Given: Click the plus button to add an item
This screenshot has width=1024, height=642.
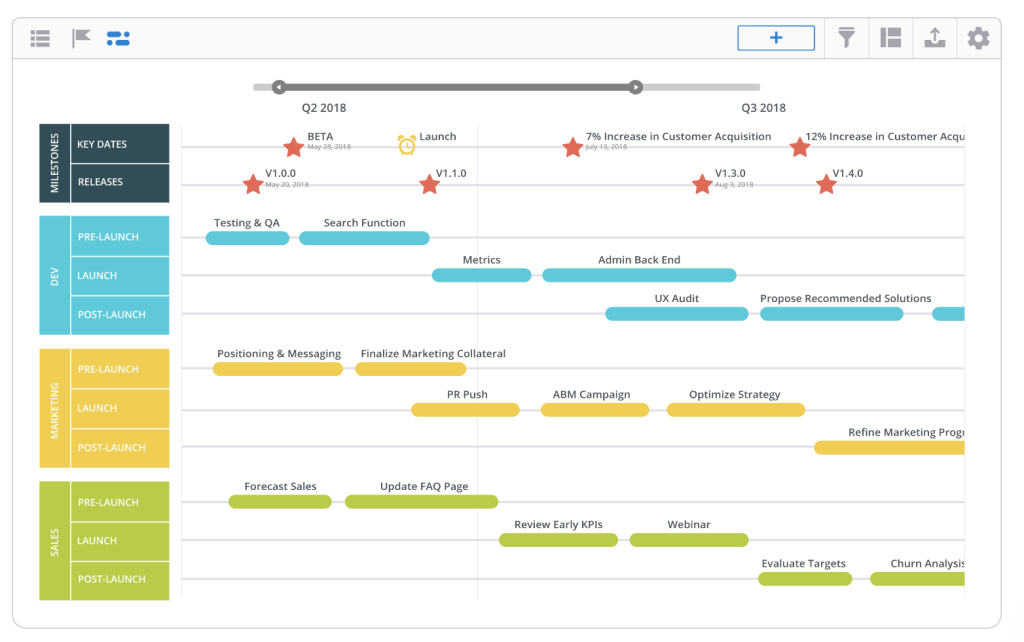Looking at the screenshot, I should coord(776,37).
